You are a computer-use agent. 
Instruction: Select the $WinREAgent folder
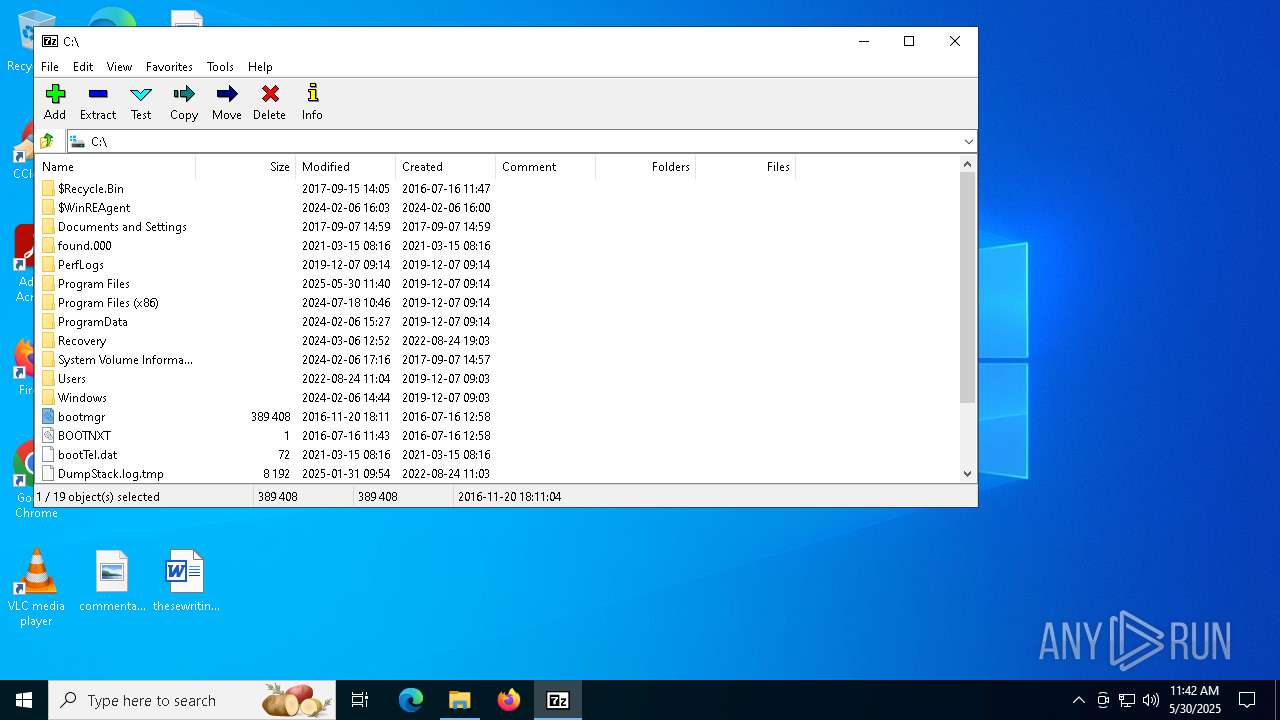(x=94, y=208)
